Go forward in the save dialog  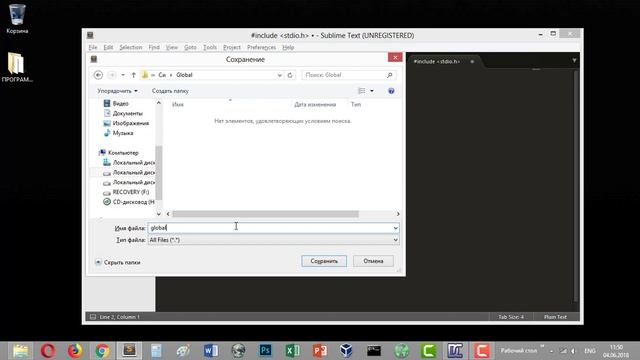(x=111, y=75)
